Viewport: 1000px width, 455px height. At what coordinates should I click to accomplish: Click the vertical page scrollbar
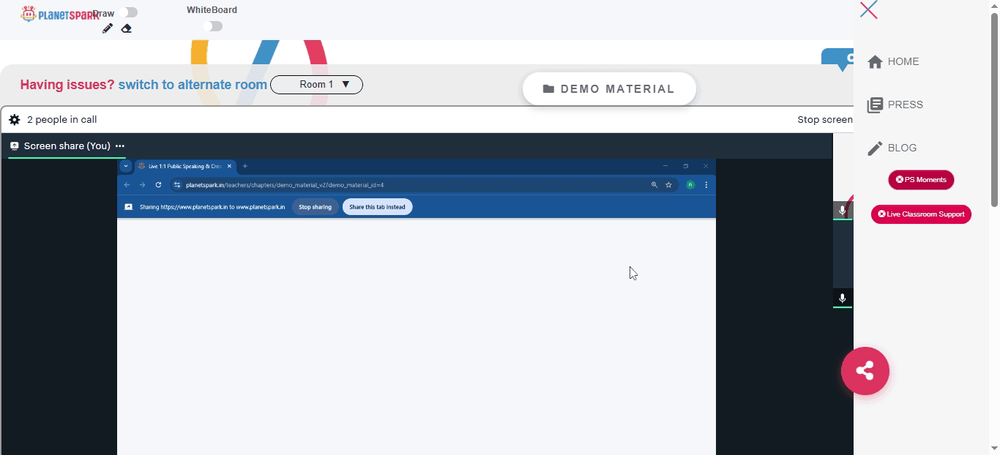click(994, 108)
